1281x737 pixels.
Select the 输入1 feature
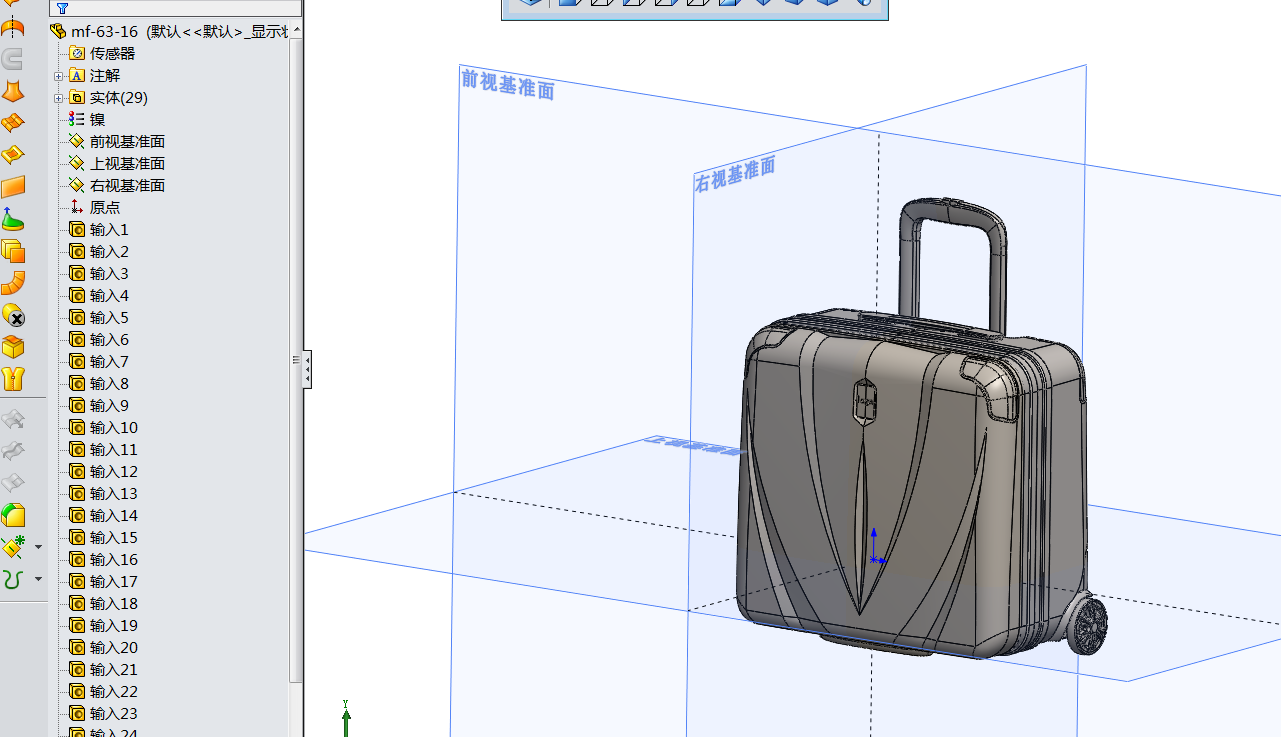[x=99, y=230]
